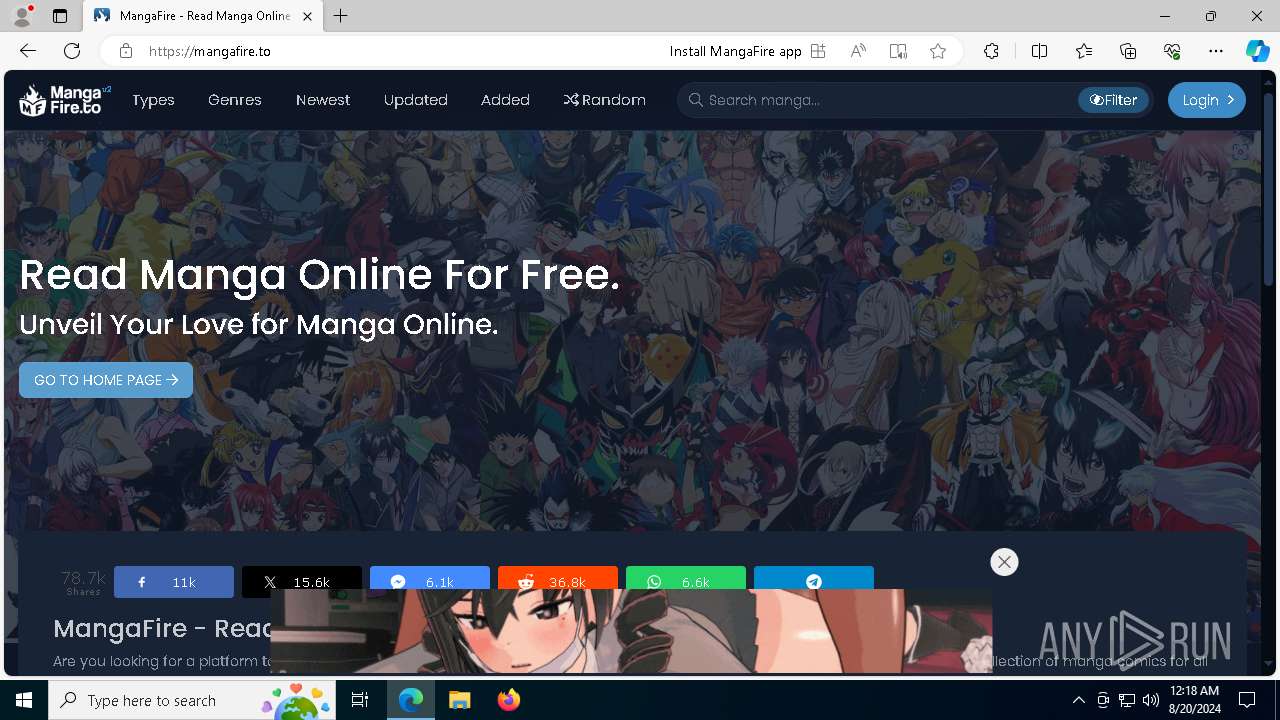This screenshot has height=720, width=1280.
Task: Click the browser Back arrow
Action: point(28,51)
